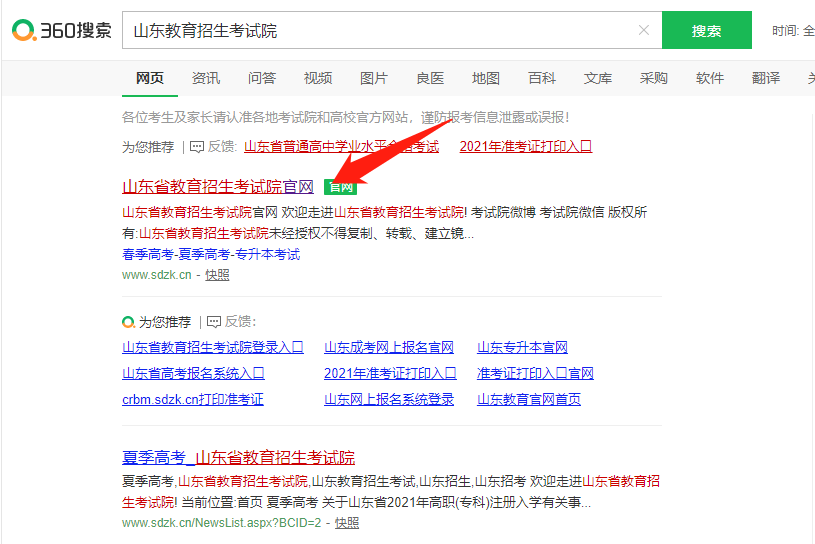
Task: Click feedback icon in second recommendation block
Action: pos(214,322)
